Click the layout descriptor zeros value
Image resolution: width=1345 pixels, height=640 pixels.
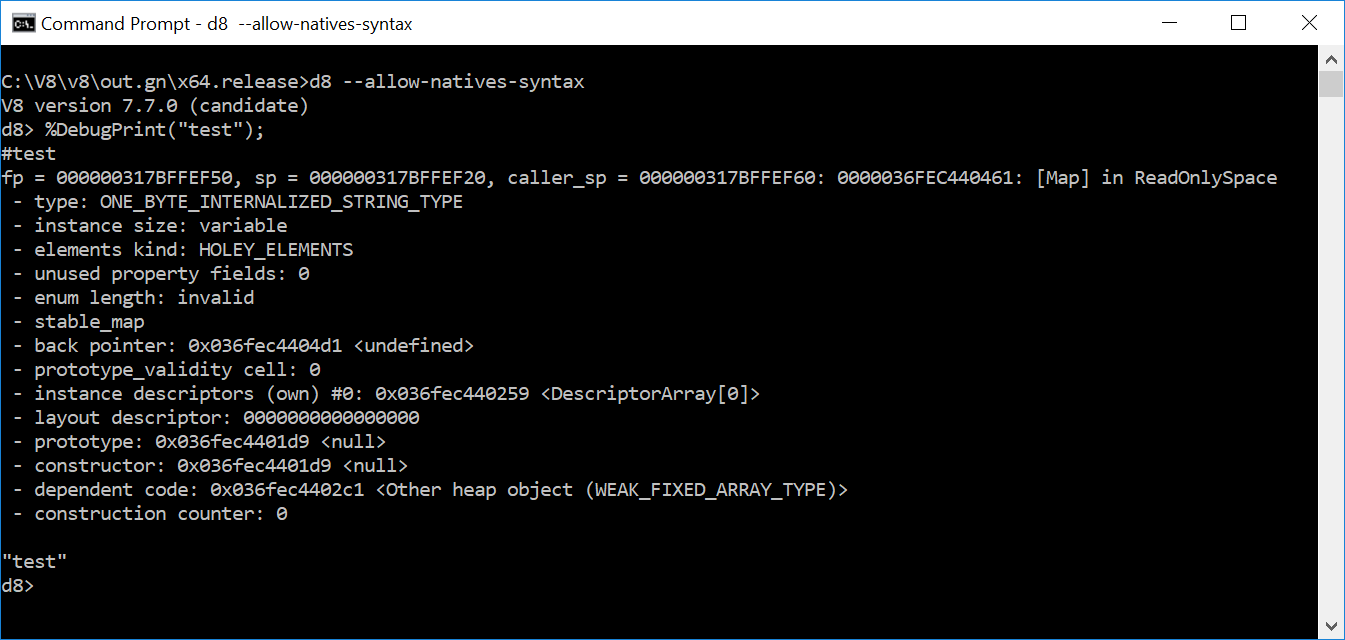tap(330, 417)
